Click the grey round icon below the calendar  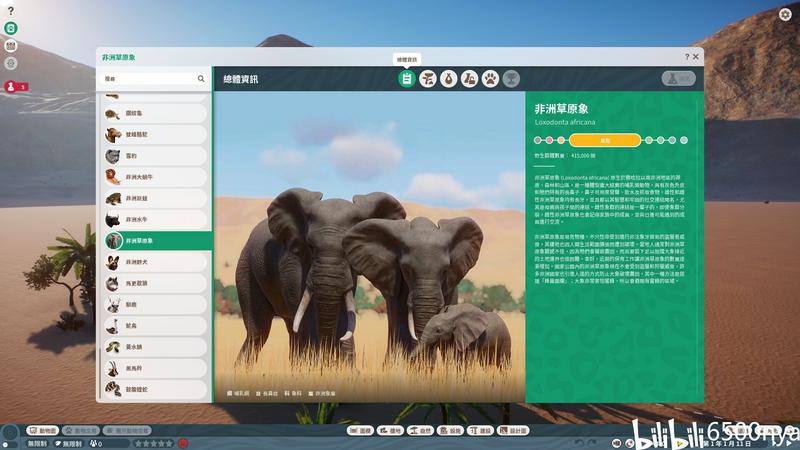pos(11,63)
